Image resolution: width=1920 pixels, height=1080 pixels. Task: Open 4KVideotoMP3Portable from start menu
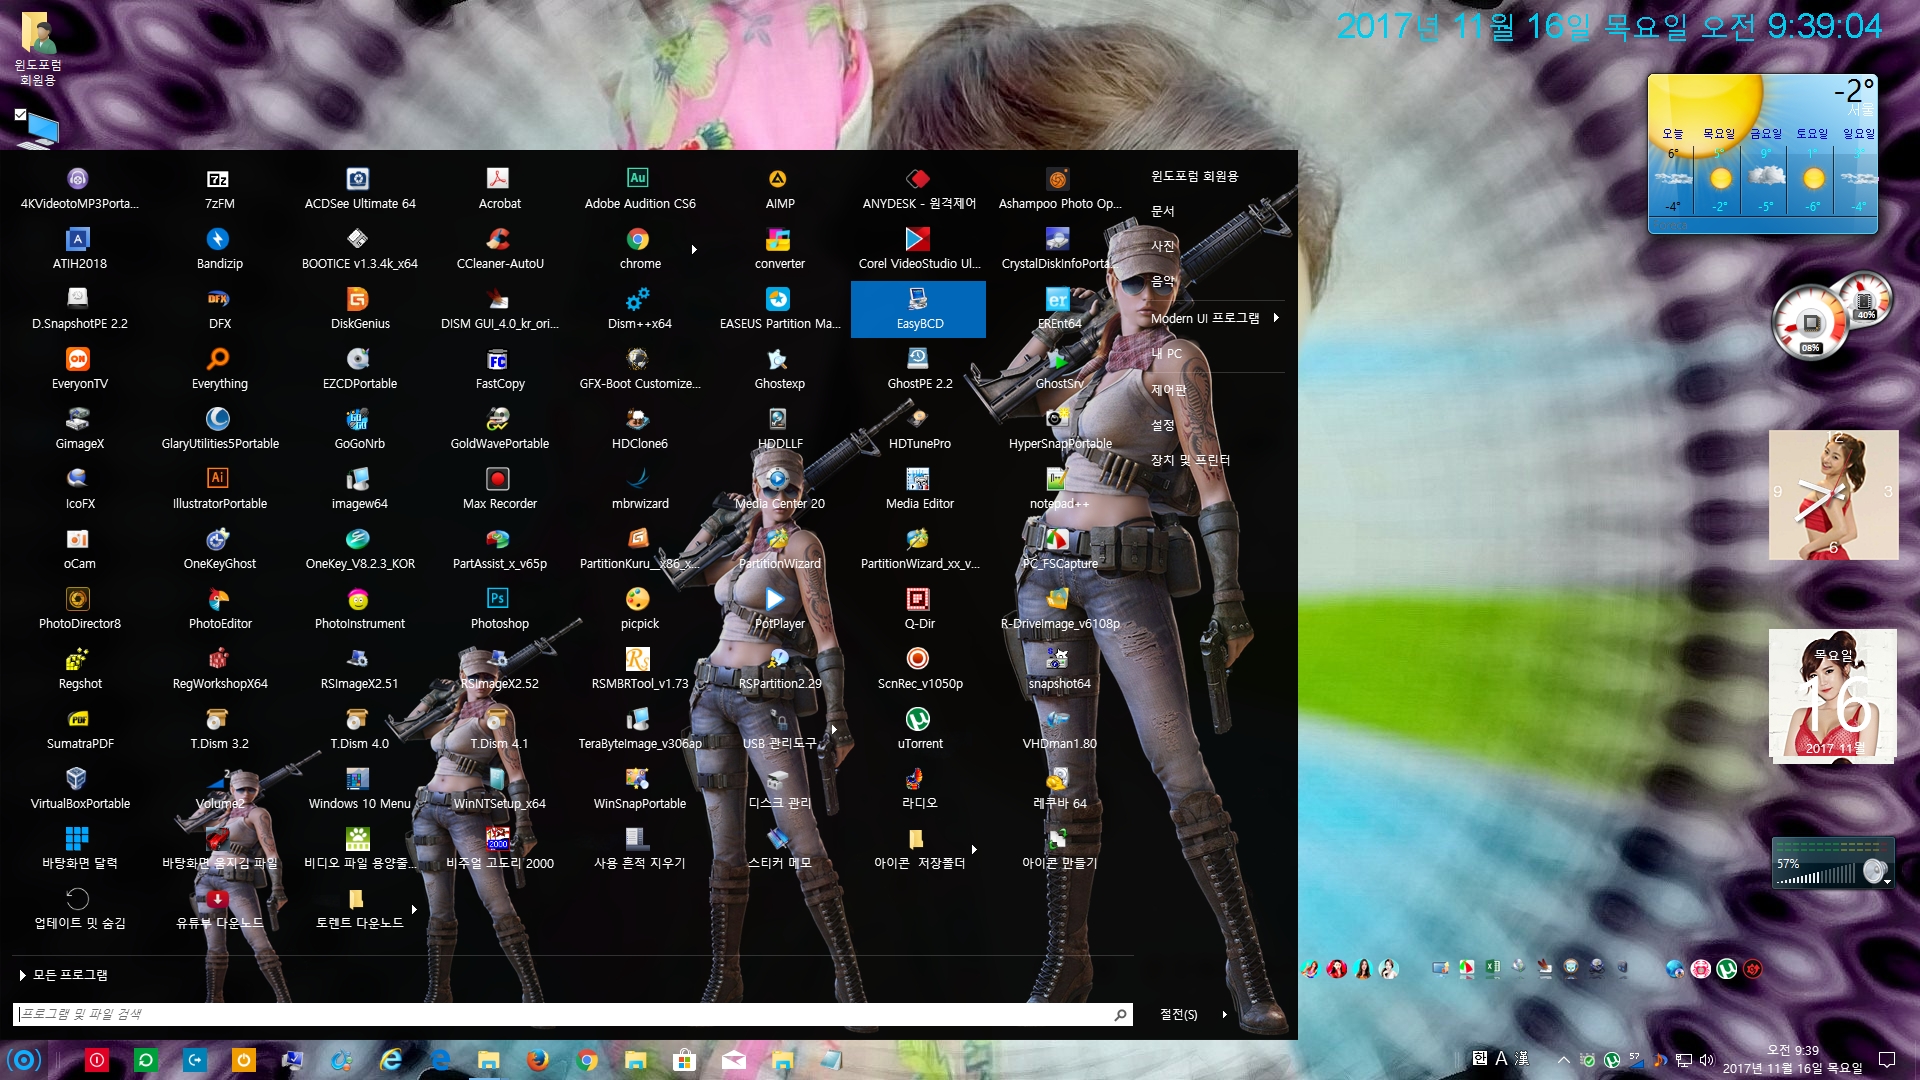click(x=79, y=190)
